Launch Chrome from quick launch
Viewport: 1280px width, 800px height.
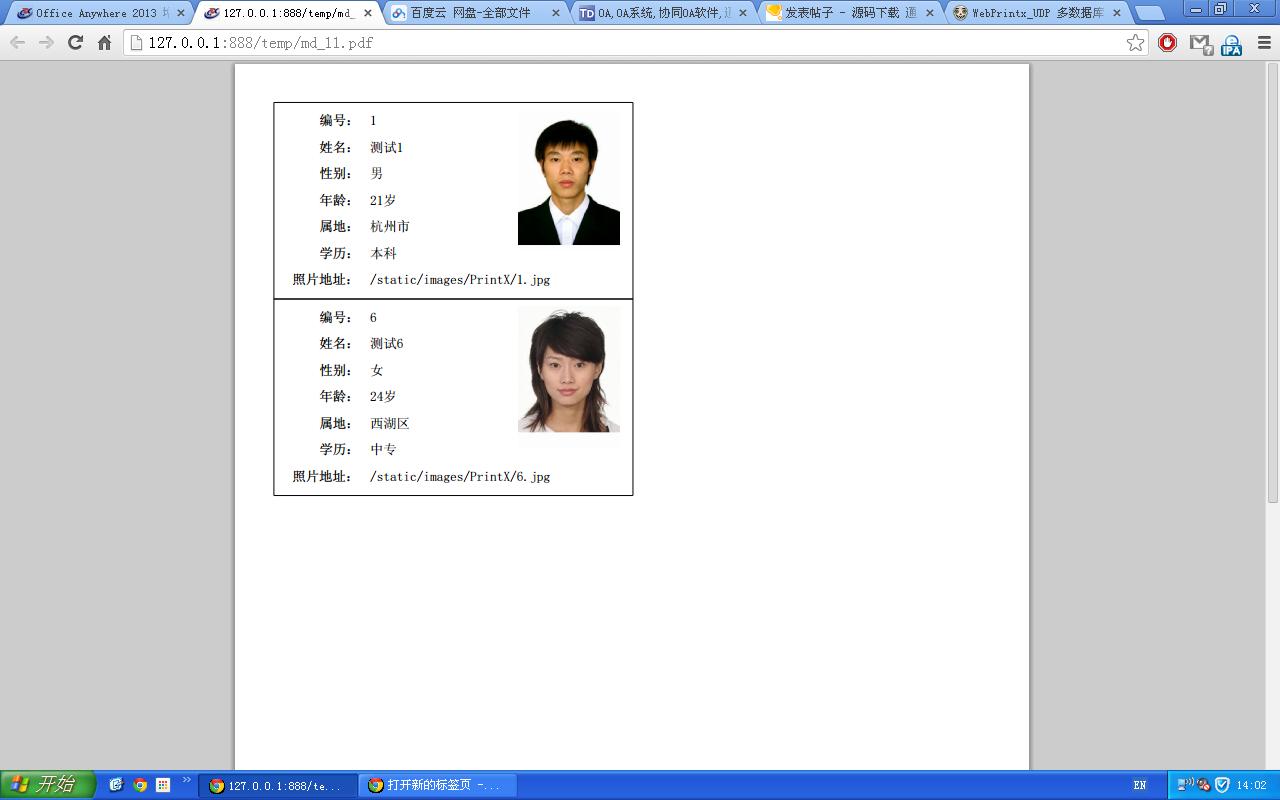[x=140, y=785]
